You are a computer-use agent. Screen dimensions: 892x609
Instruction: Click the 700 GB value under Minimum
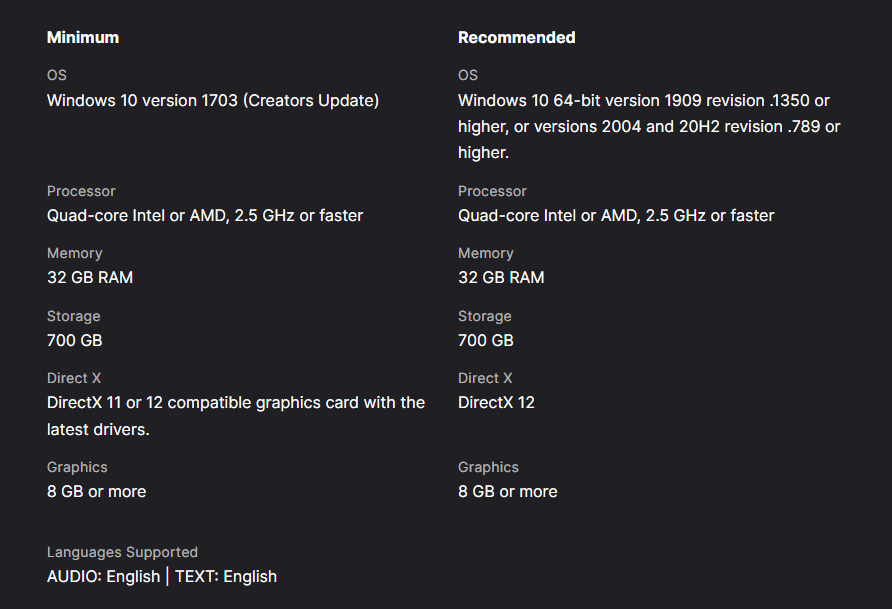click(x=75, y=340)
